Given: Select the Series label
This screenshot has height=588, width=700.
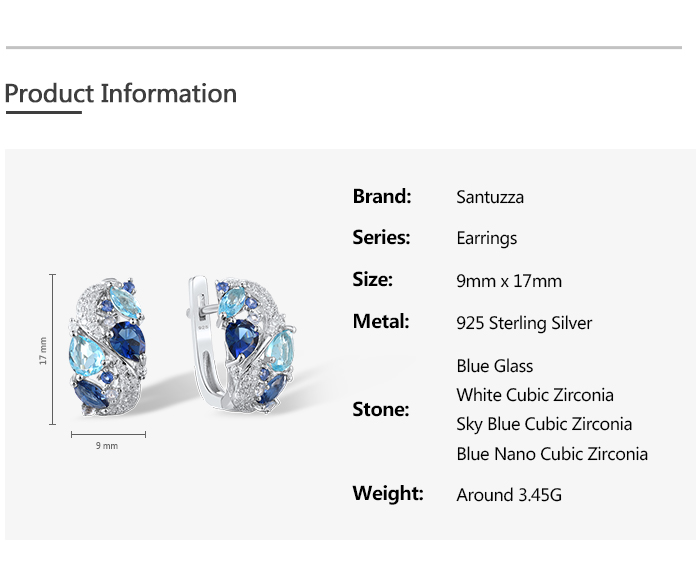Looking at the screenshot, I should [x=382, y=237].
